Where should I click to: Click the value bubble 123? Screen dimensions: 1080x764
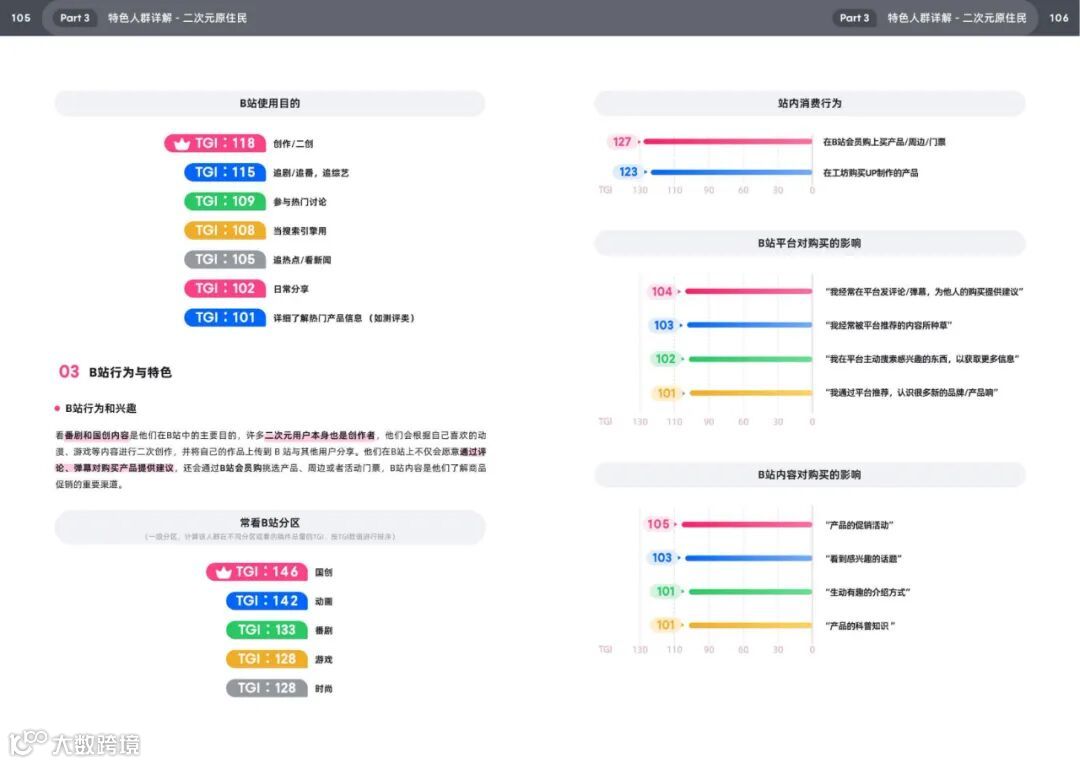pyautogui.click(x=628, y=172)
